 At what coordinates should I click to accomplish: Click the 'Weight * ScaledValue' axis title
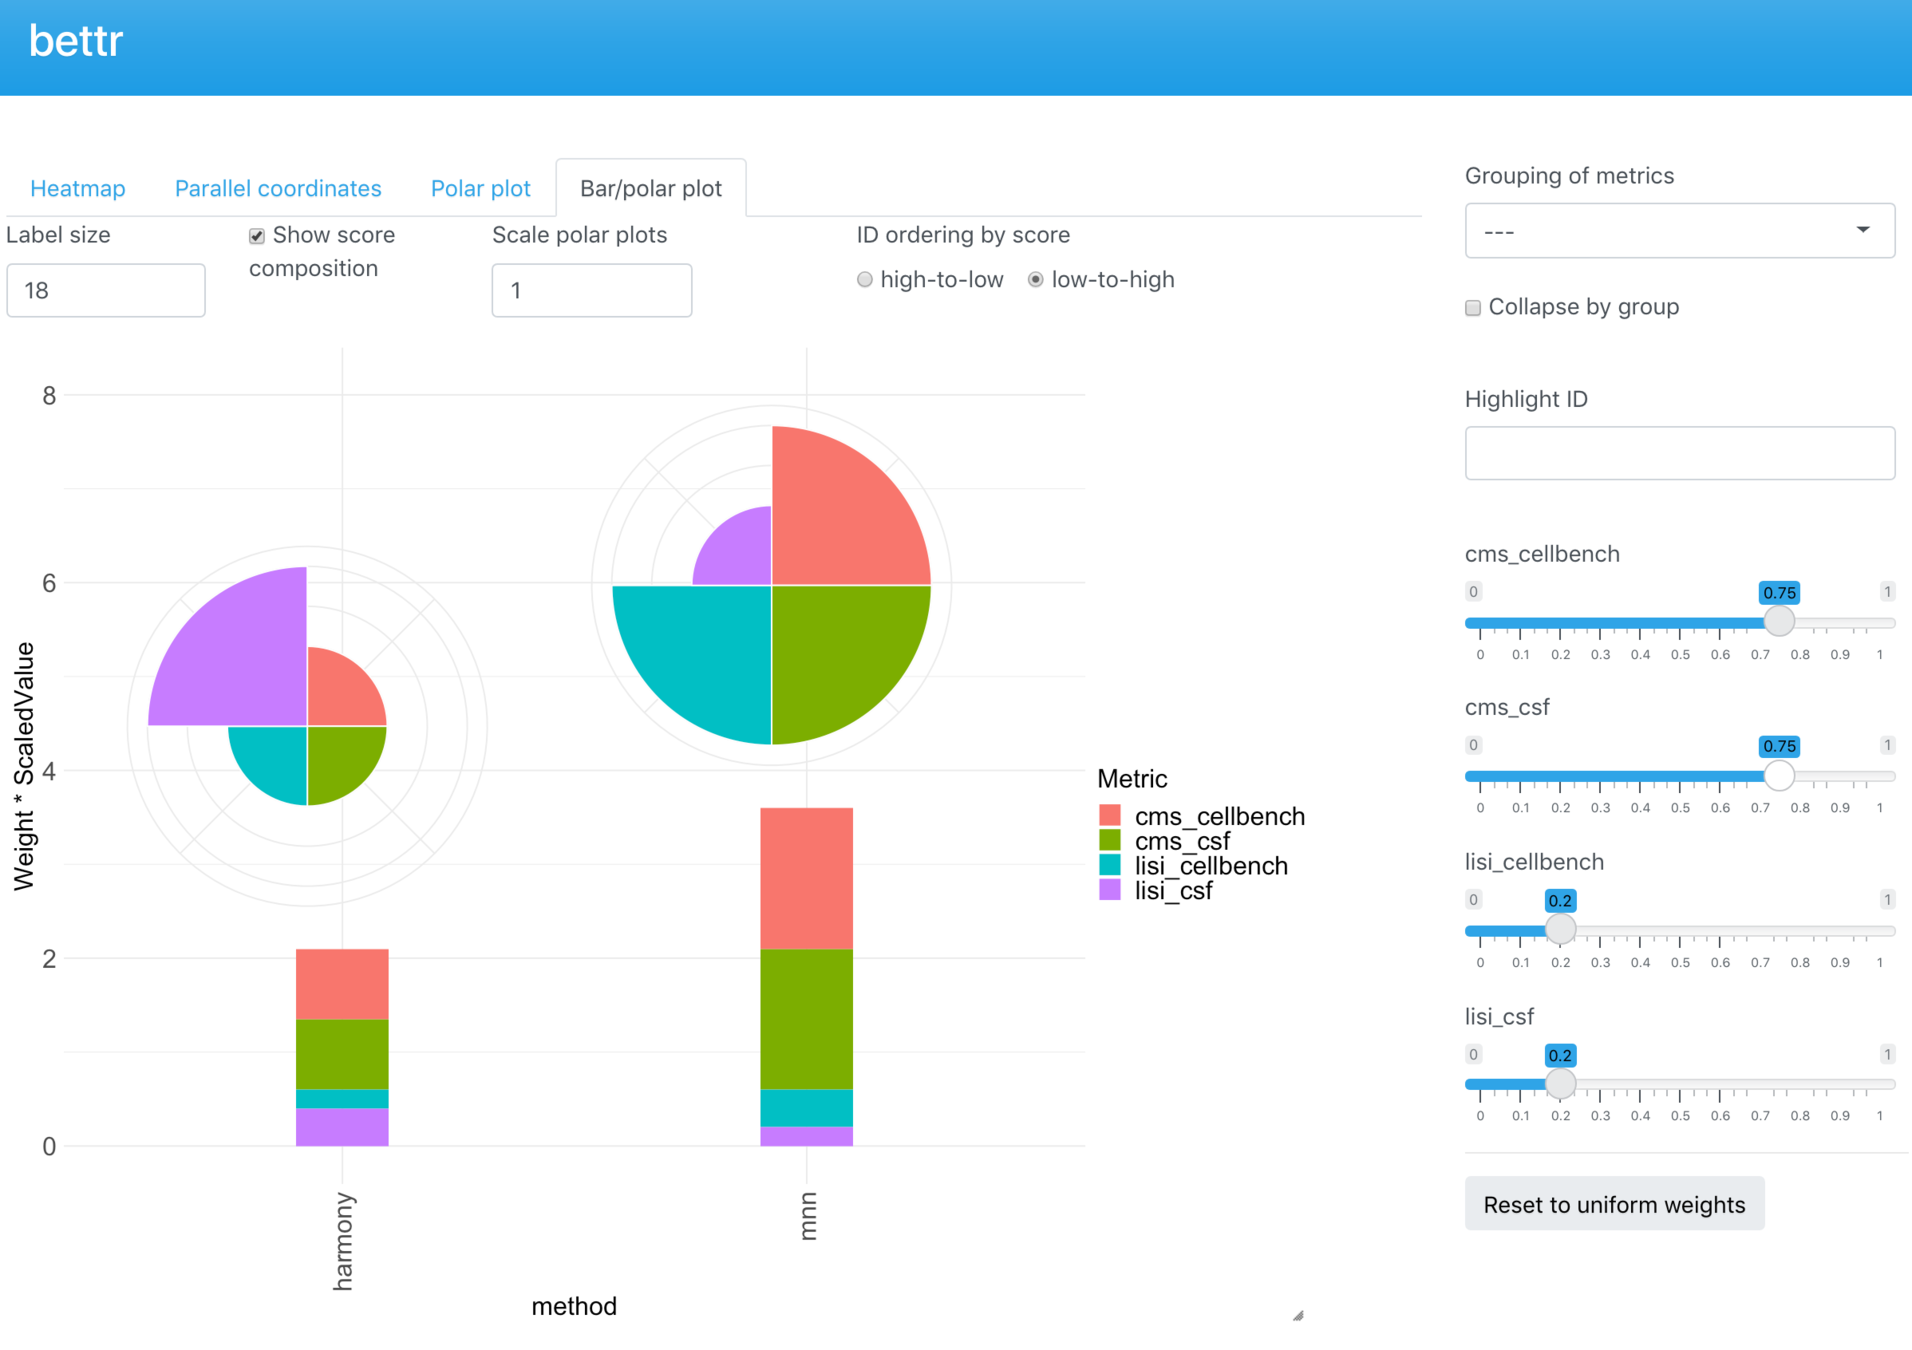24,766
